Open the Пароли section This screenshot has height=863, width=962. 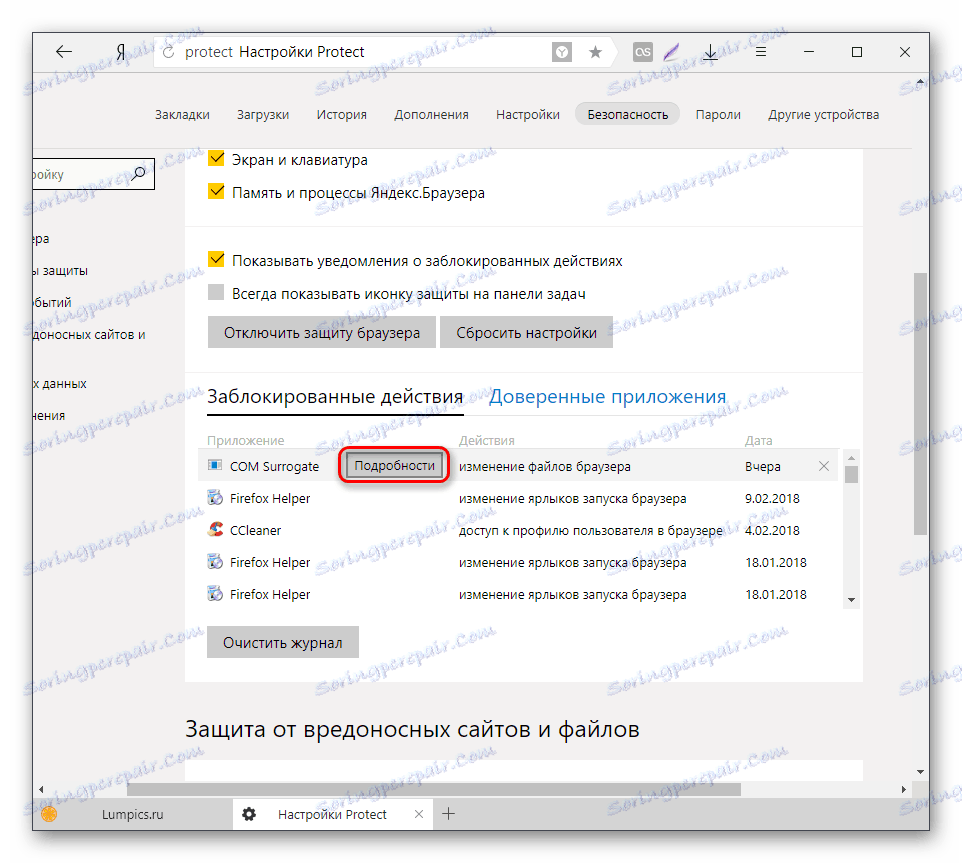click(x=718, y=115)
